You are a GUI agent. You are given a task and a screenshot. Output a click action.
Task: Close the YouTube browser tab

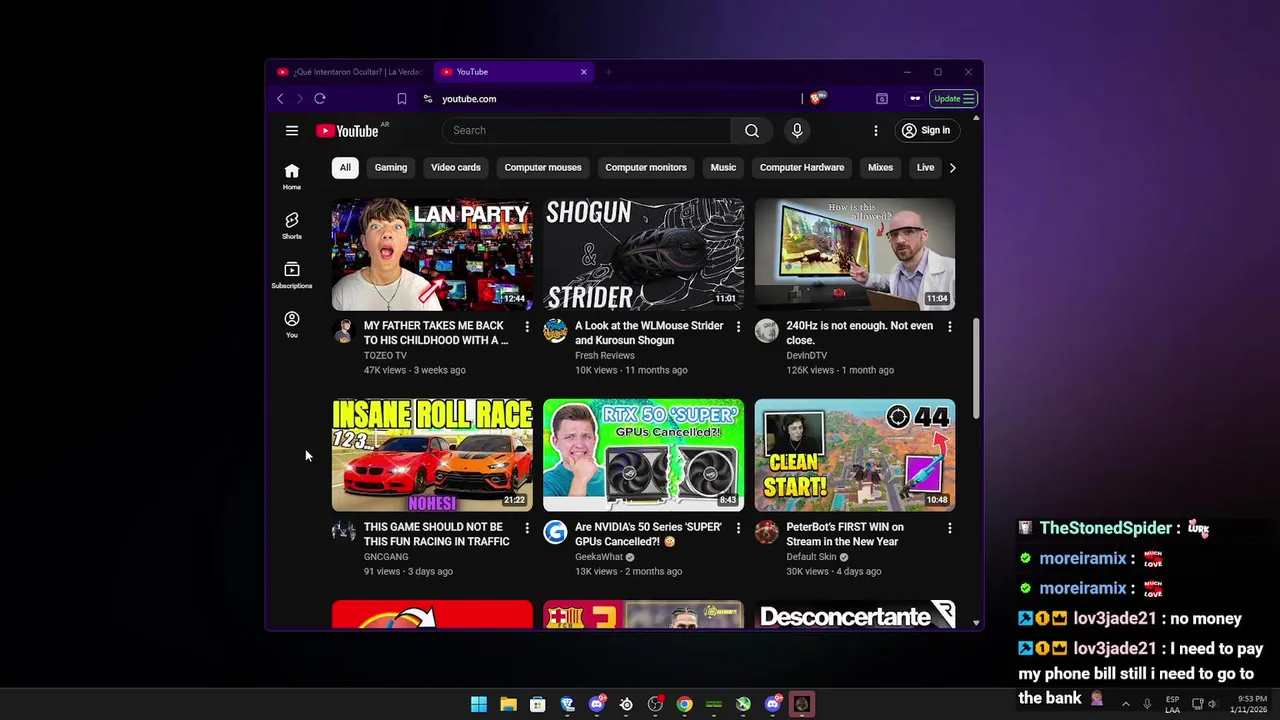584,72
